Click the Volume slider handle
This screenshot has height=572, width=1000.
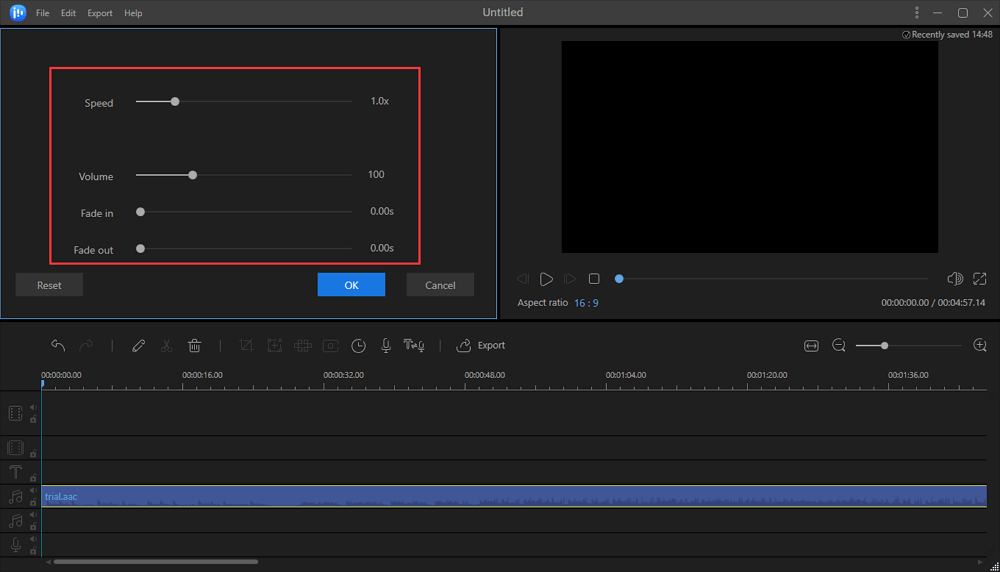193,175
